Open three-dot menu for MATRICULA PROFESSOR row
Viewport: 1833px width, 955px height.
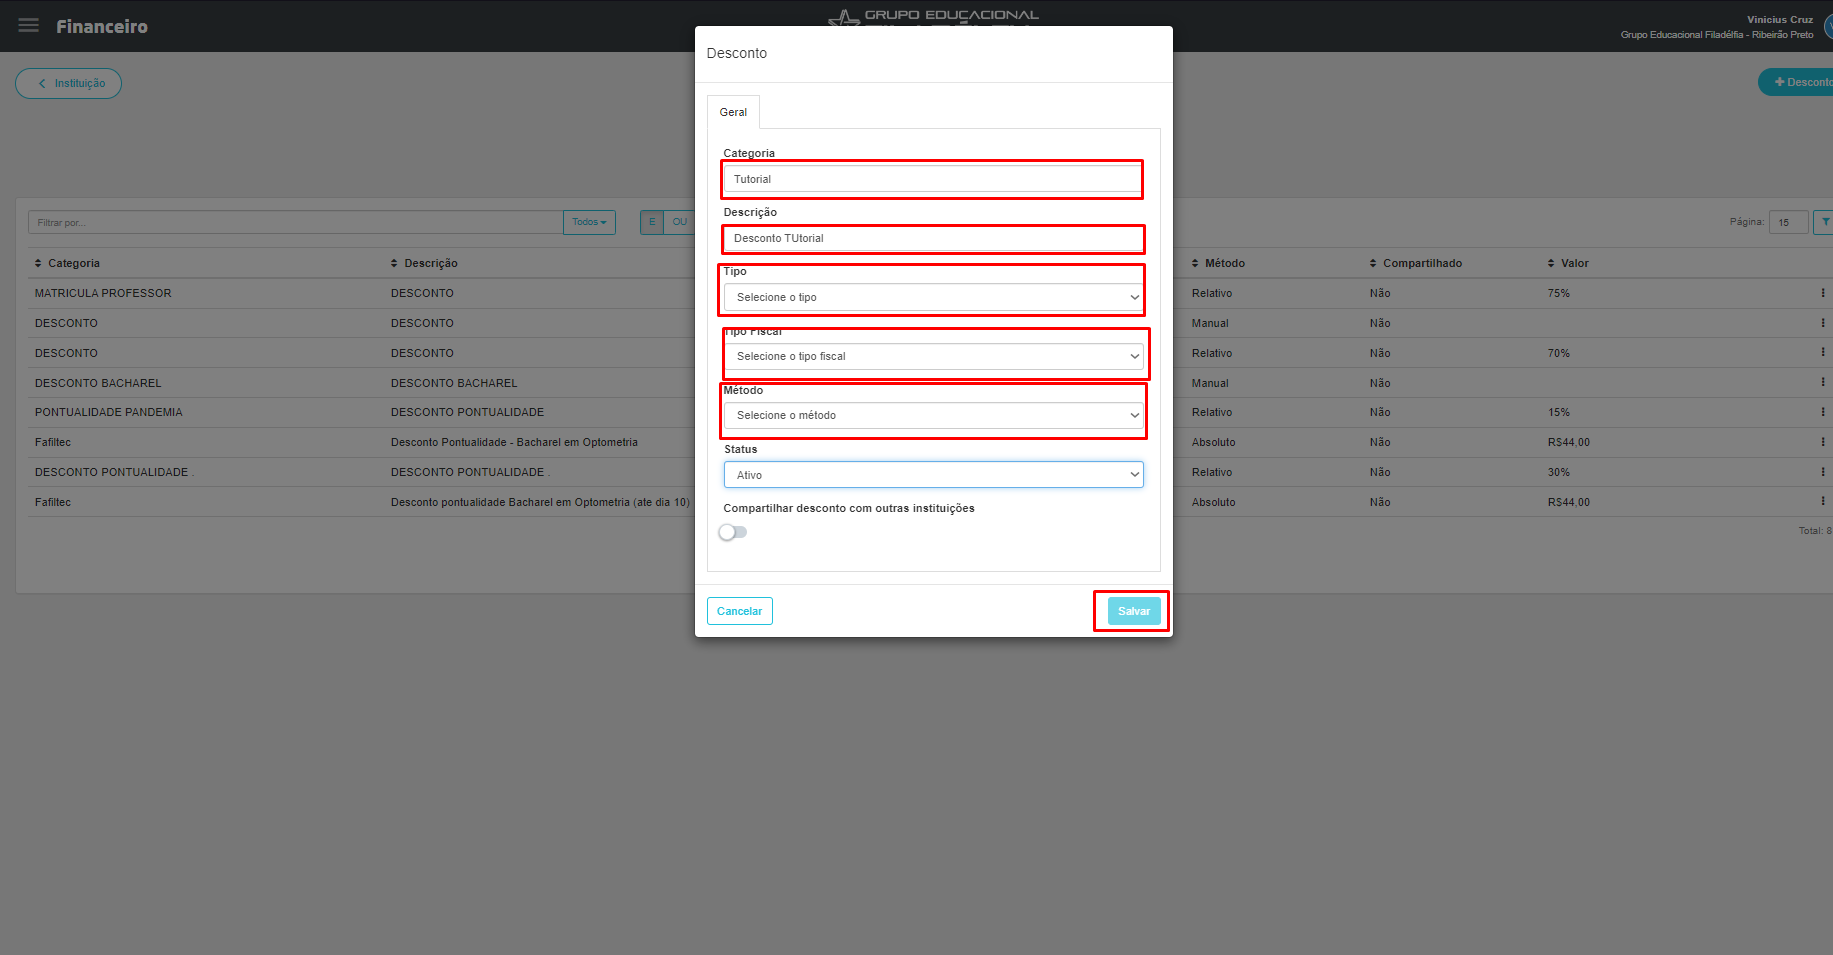point(1822,293)
